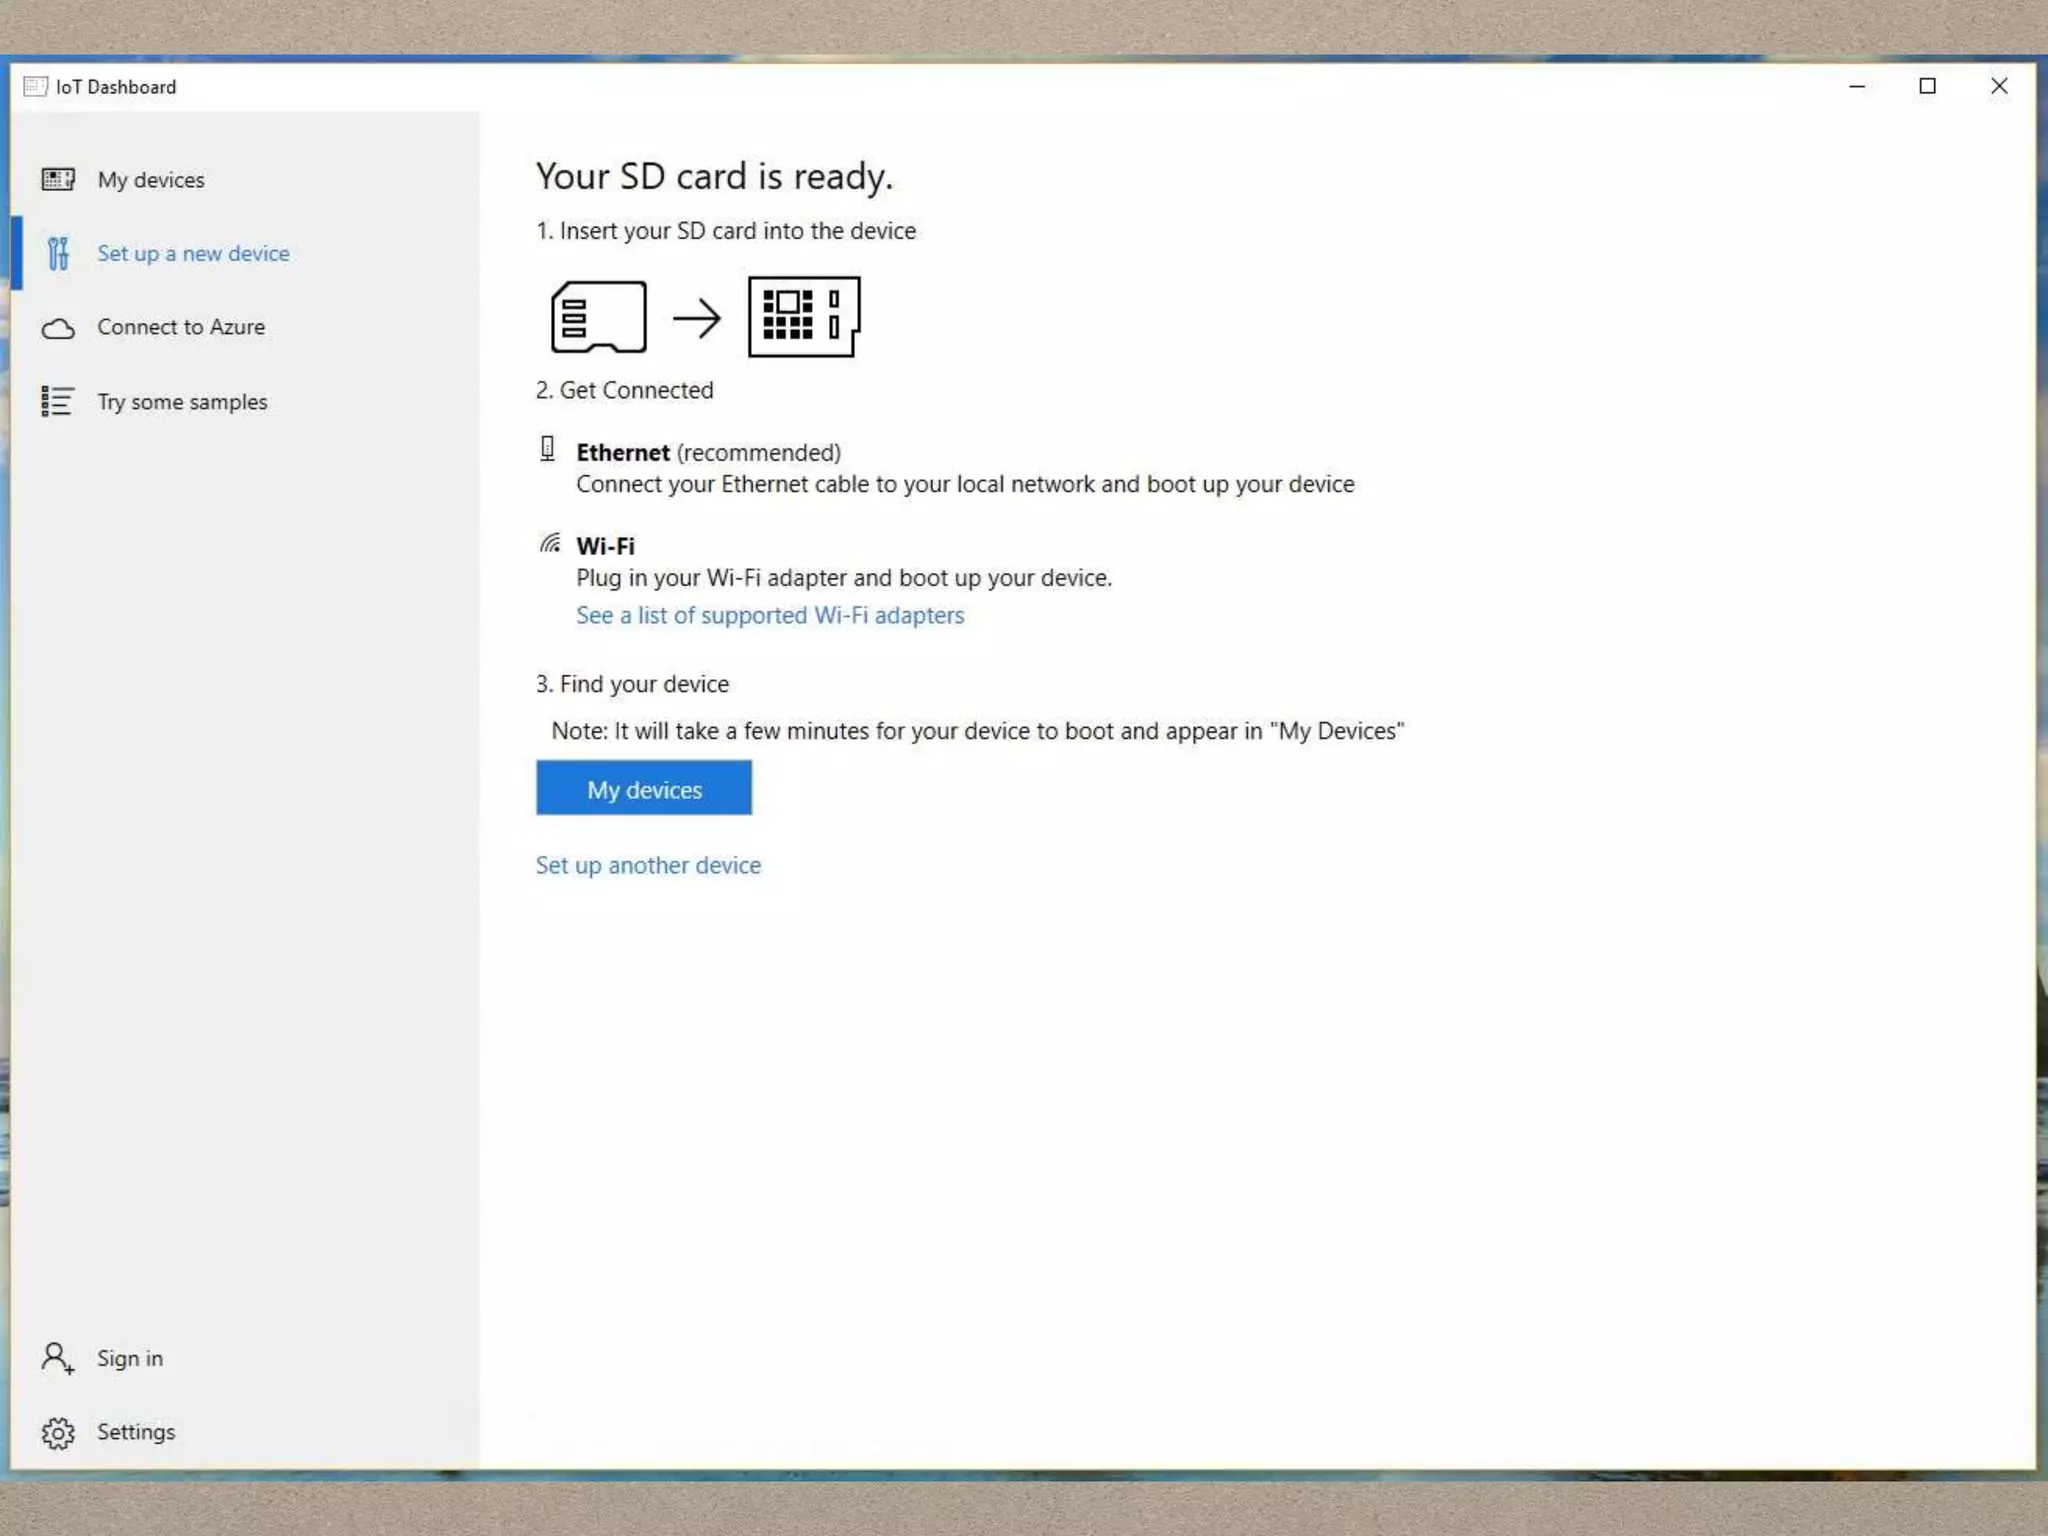Screen dimensions: 2048x1536
Task: Click the Set up a new device tools icon
Action: tap(58, 254)
